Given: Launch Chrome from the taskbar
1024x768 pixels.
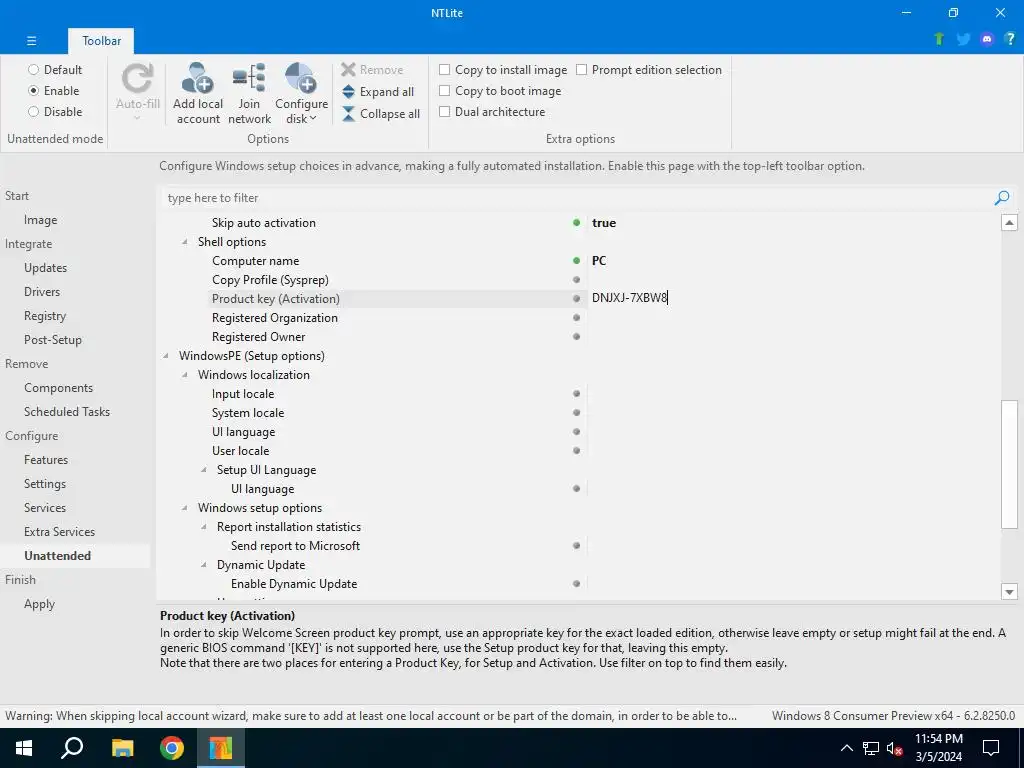Looking at the screenshot, I should coord(172,748).
